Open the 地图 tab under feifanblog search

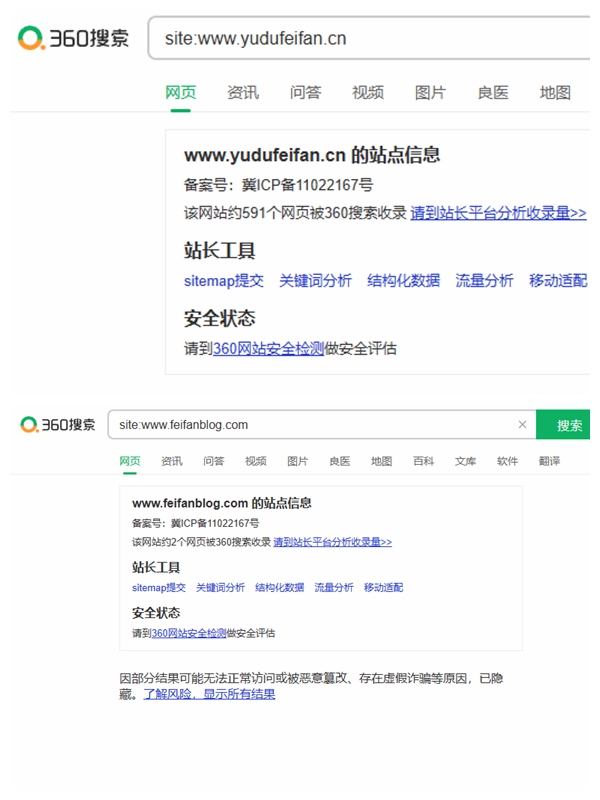381,461
